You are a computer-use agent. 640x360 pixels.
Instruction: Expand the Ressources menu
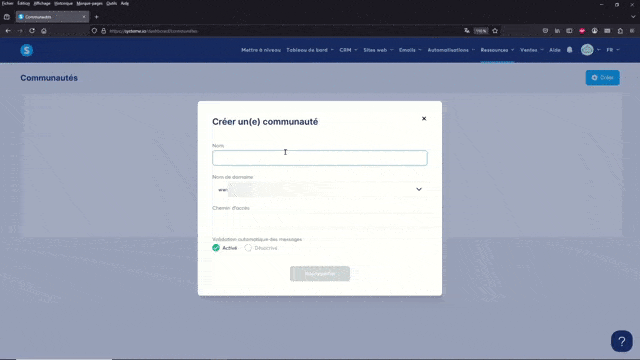coord(497,50)
